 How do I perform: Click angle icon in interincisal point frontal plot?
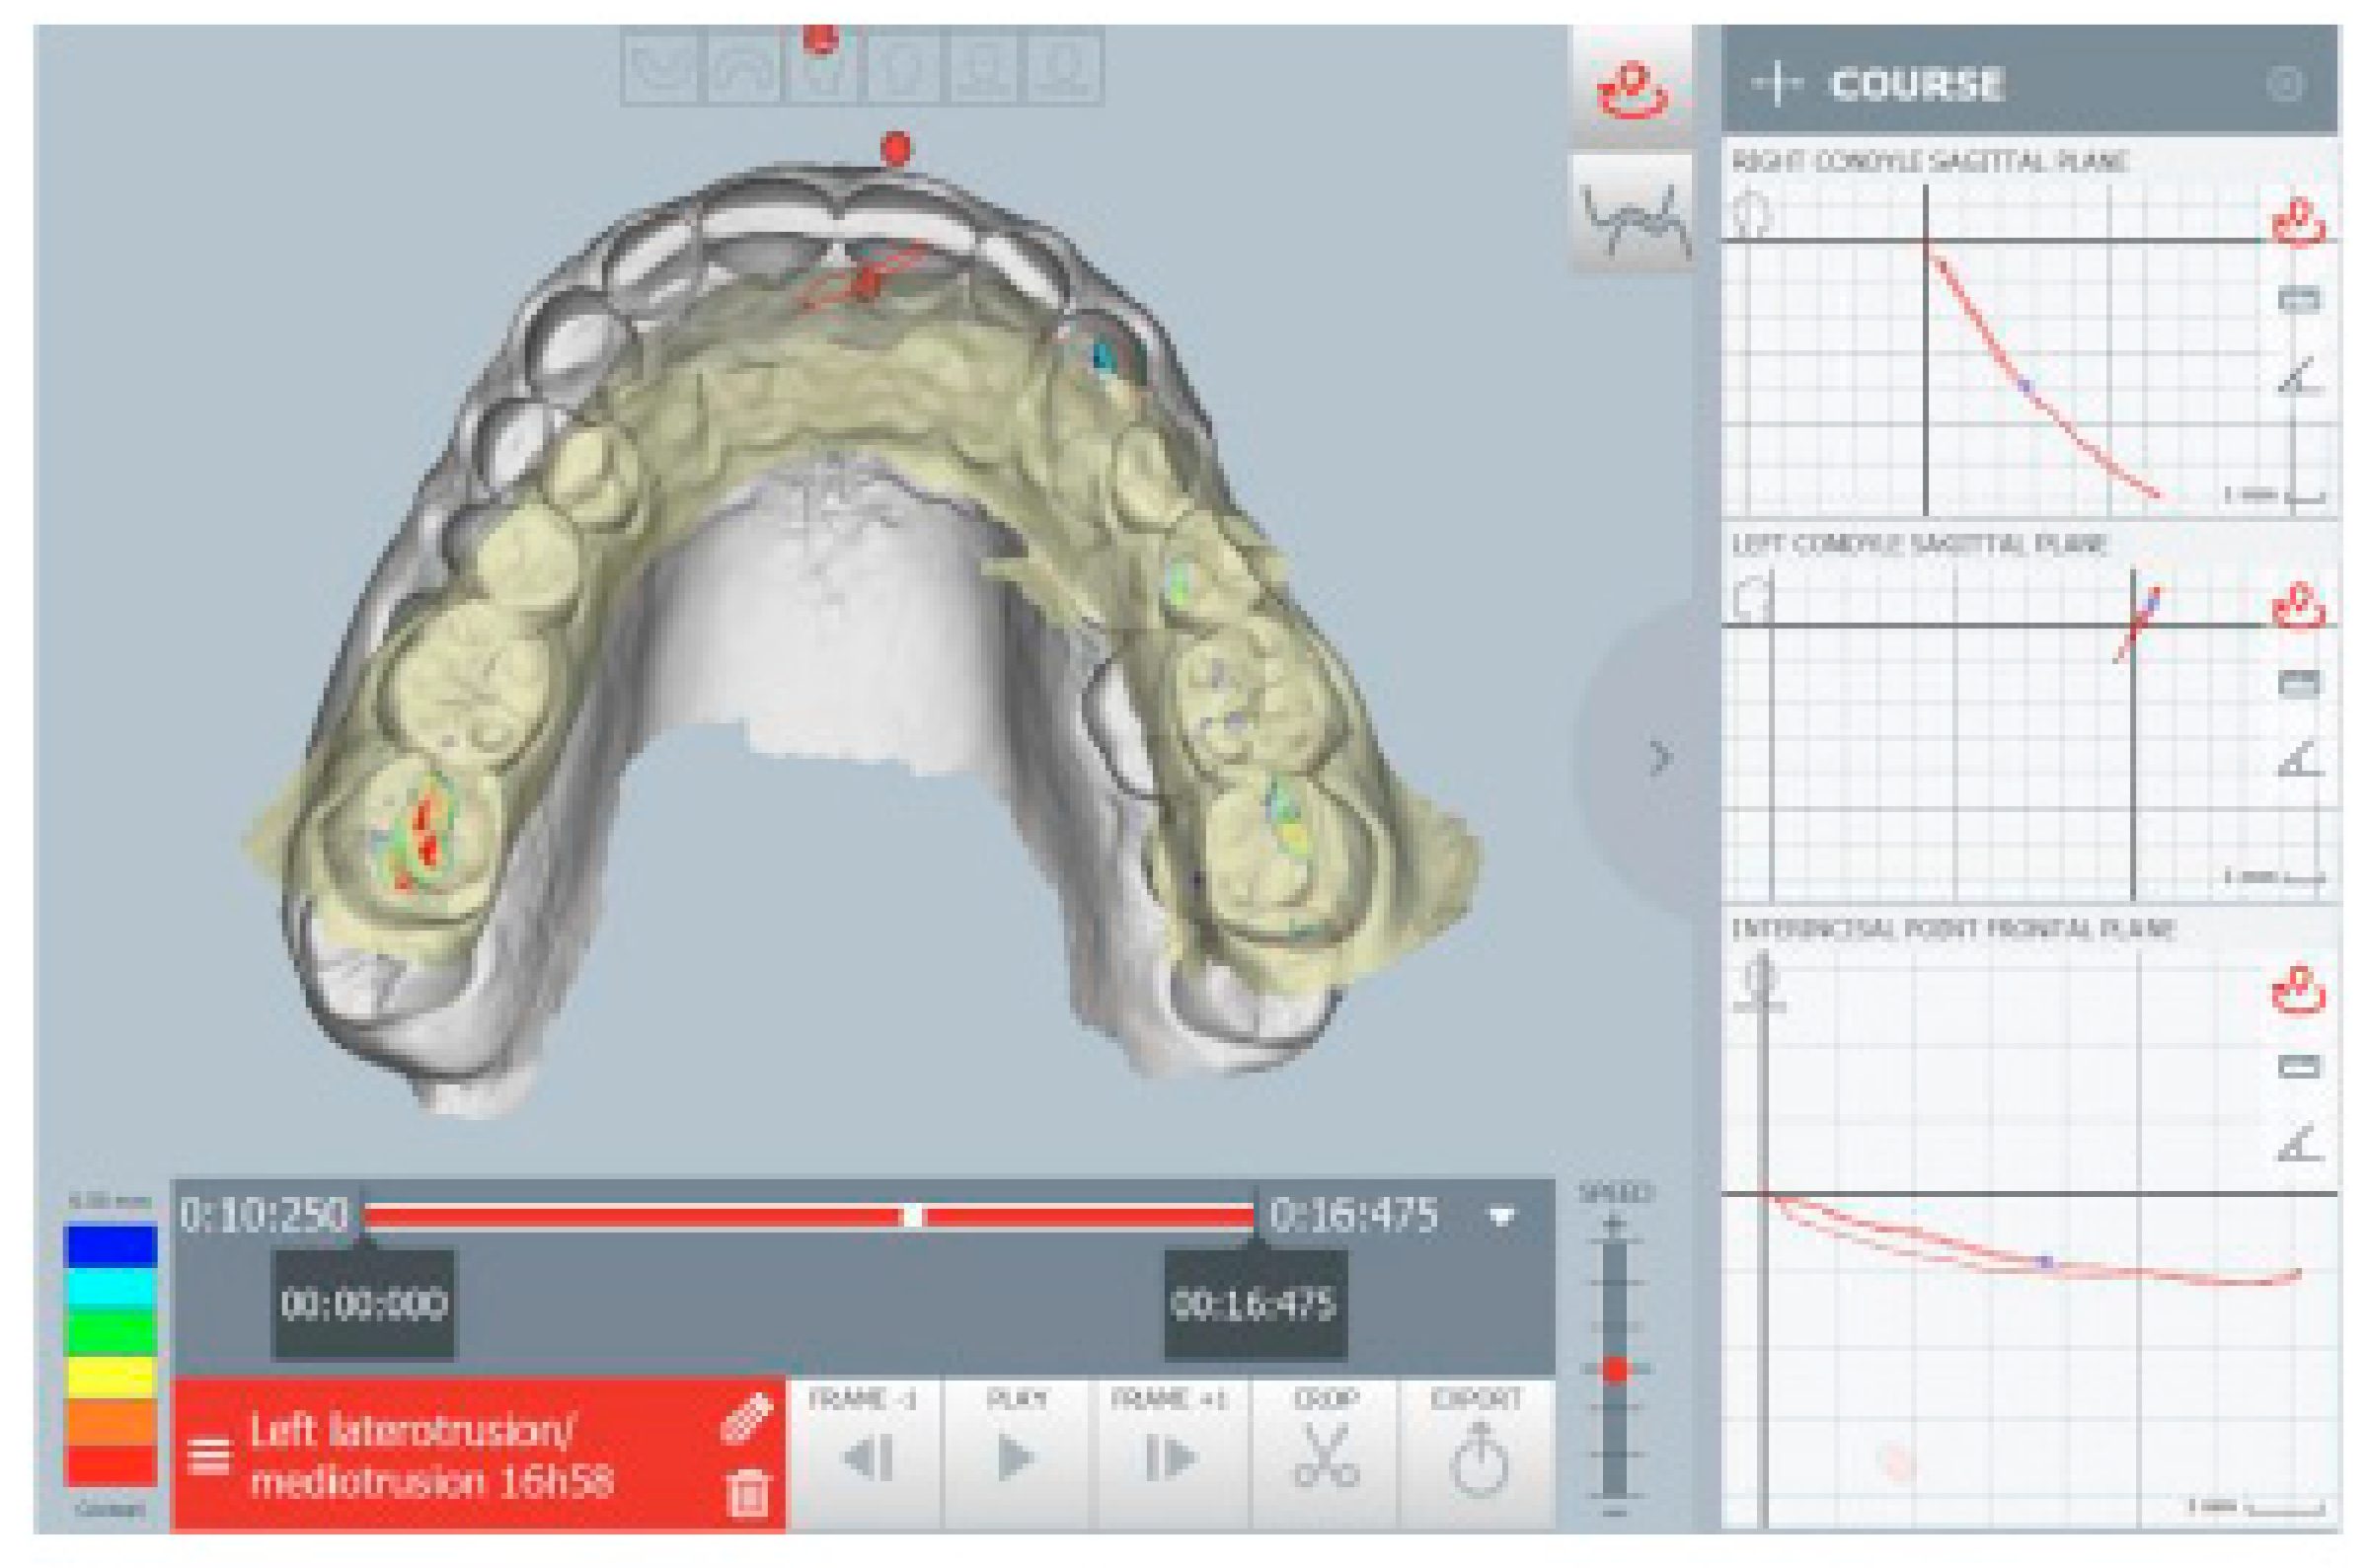tap(2297, 1145)
